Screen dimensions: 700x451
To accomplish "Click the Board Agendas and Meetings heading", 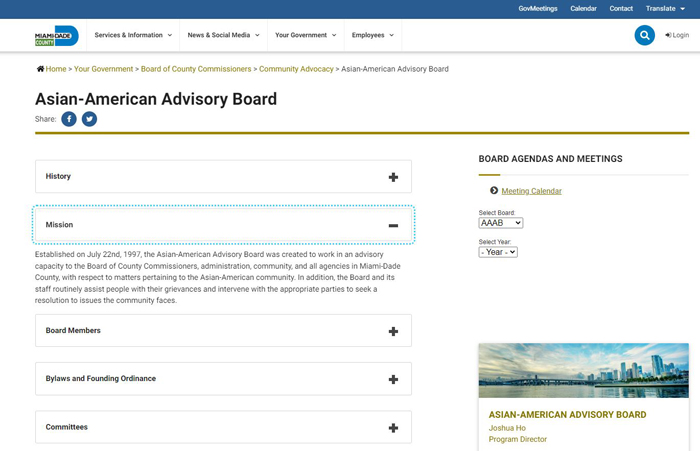I will pyautogui.click(x=550, y=159).
